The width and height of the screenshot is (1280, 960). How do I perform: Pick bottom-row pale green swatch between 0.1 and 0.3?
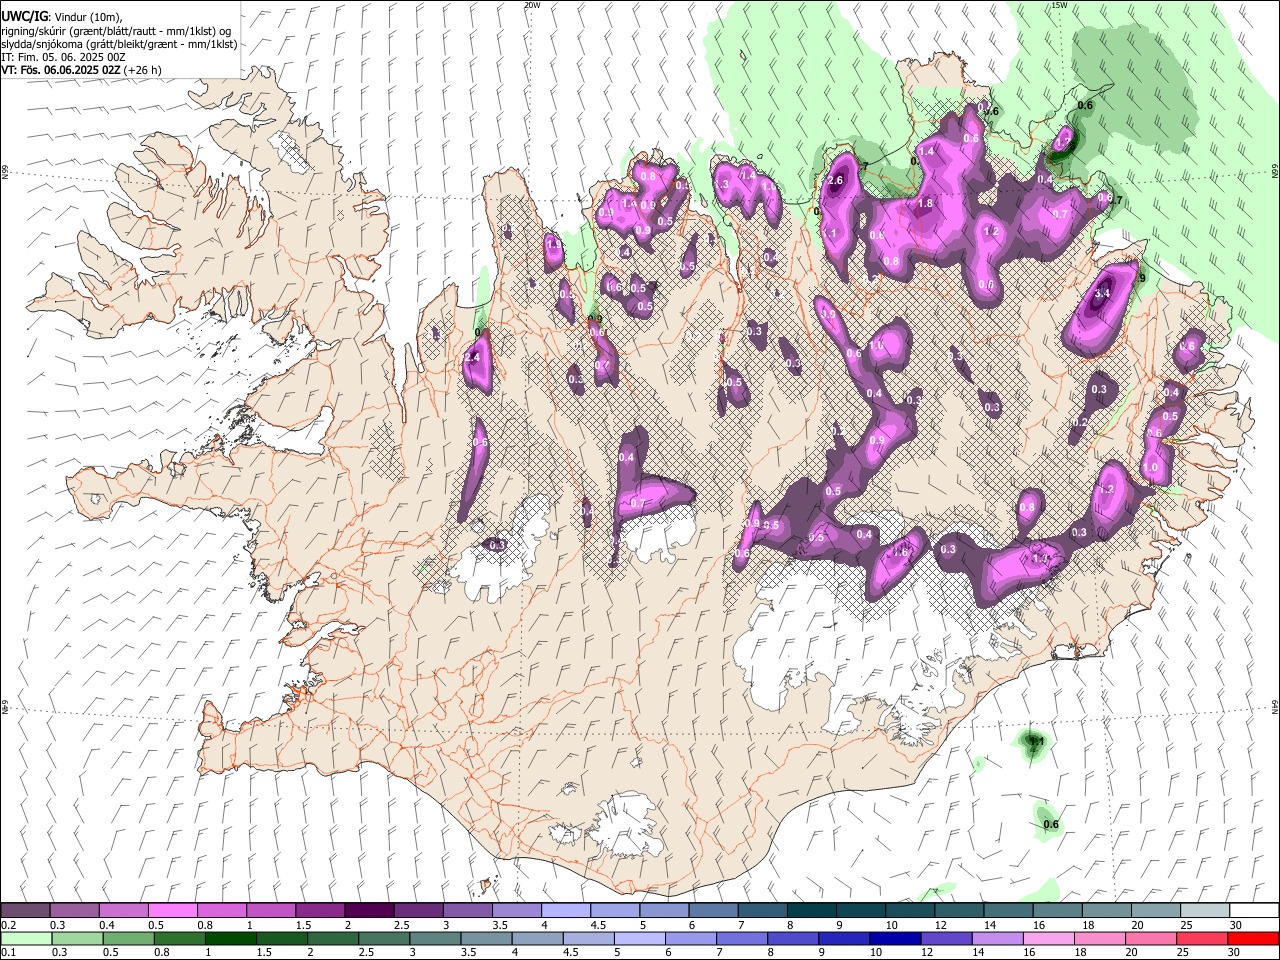pyautogui.click(x=26, y=938)
